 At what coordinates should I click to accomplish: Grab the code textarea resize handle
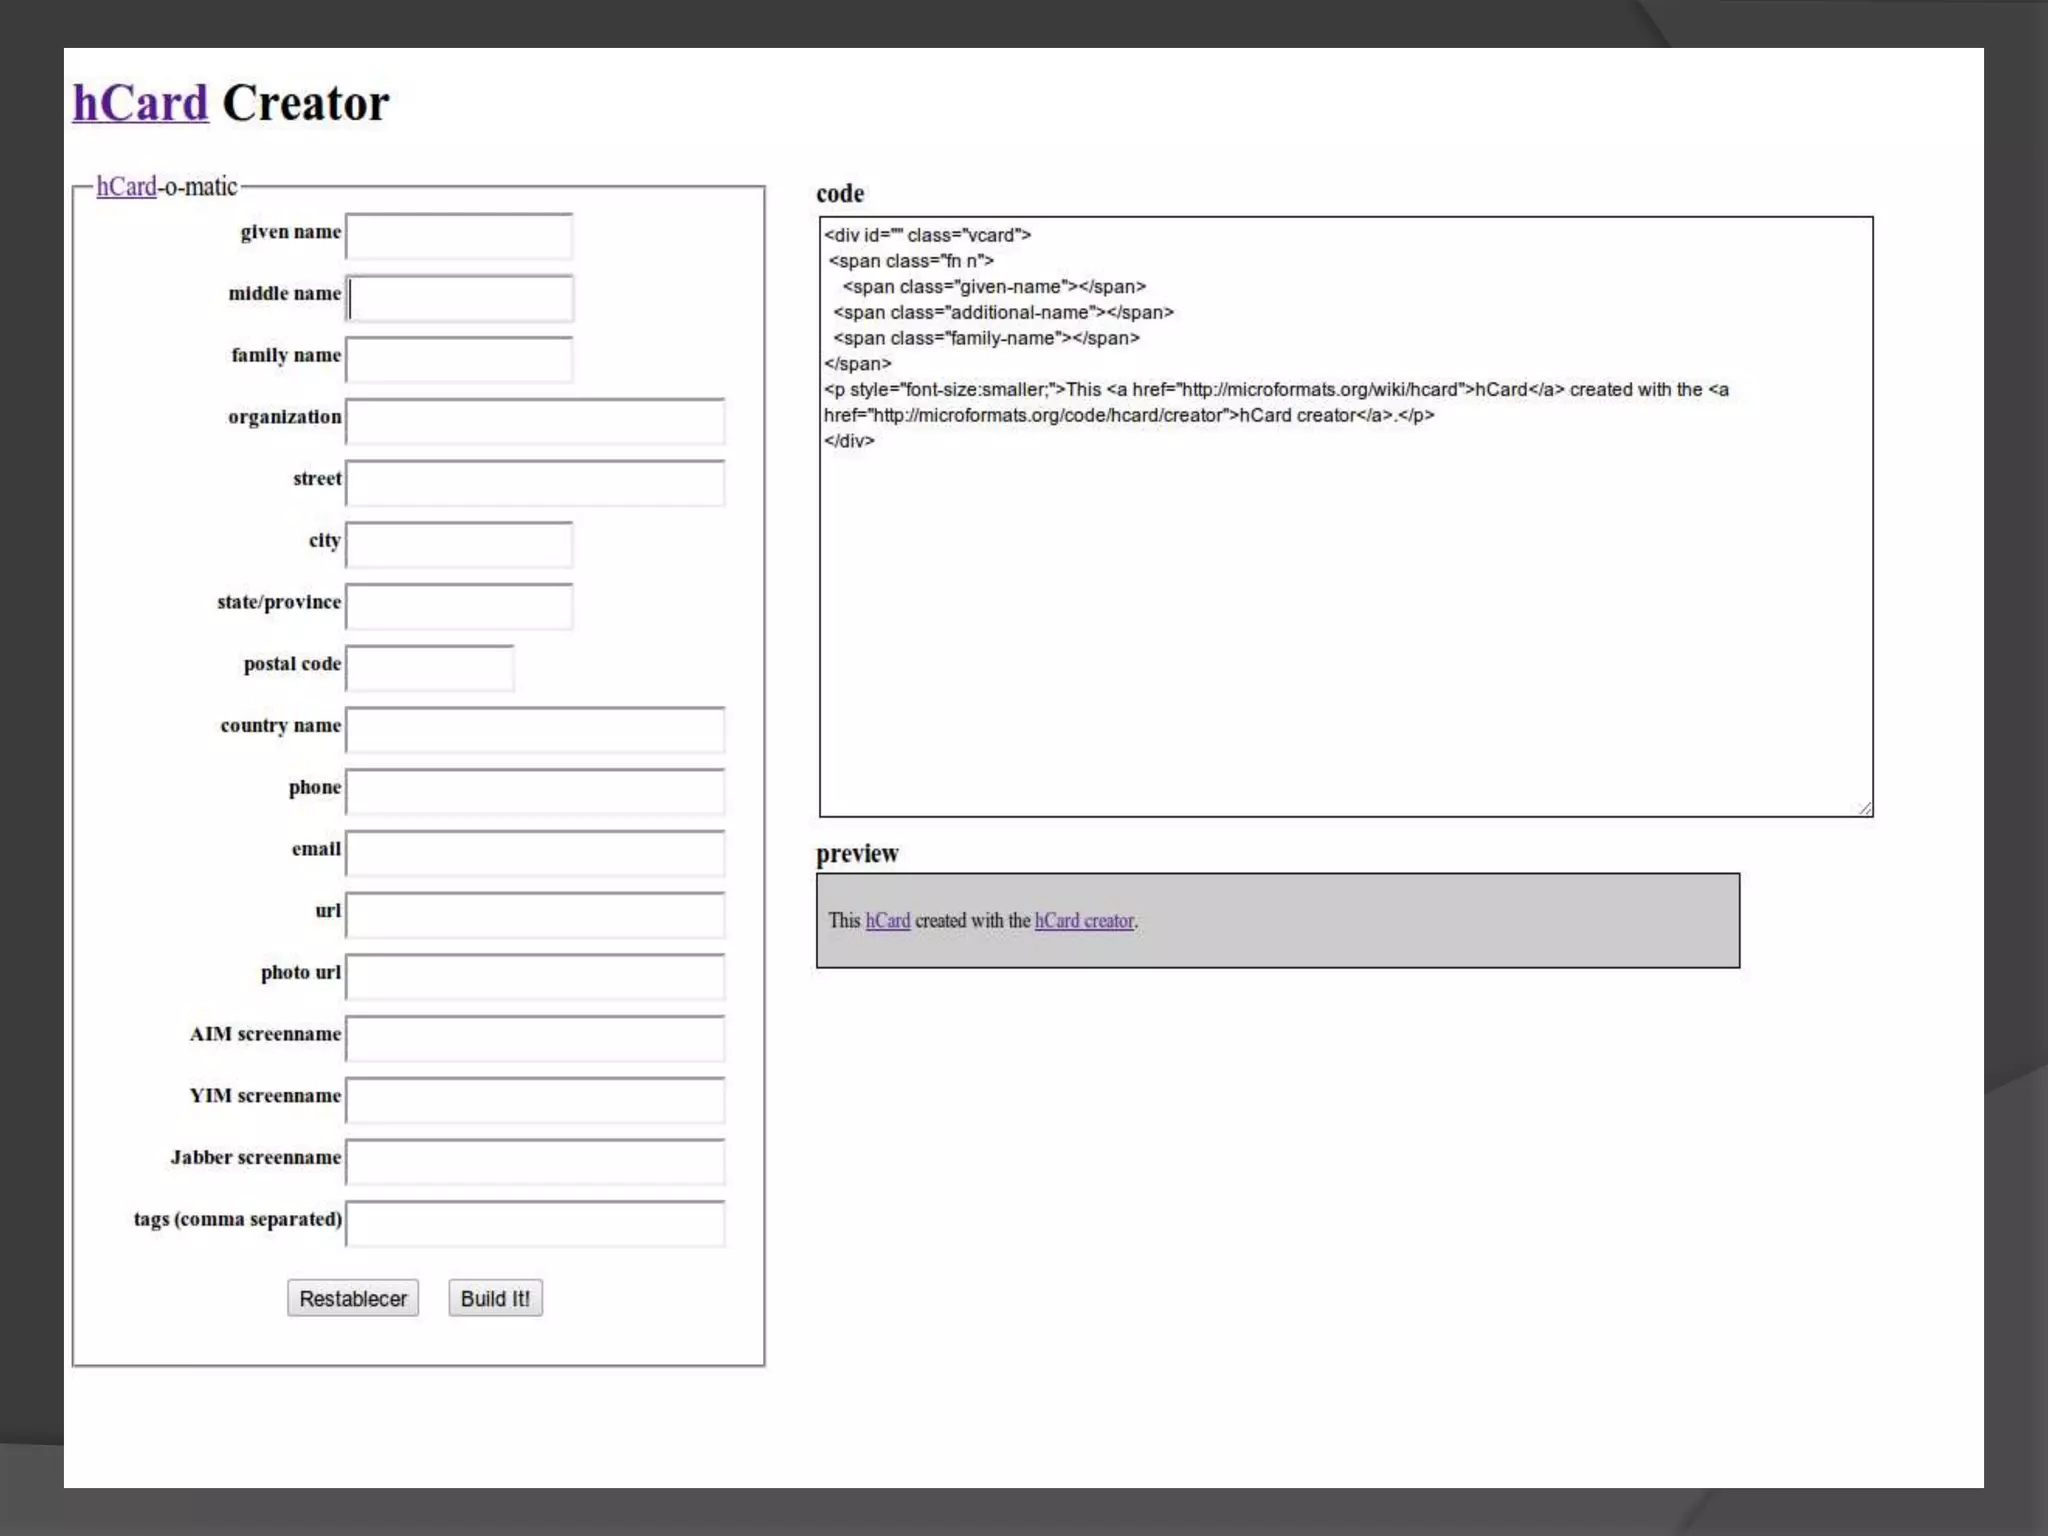(1865, 808)
